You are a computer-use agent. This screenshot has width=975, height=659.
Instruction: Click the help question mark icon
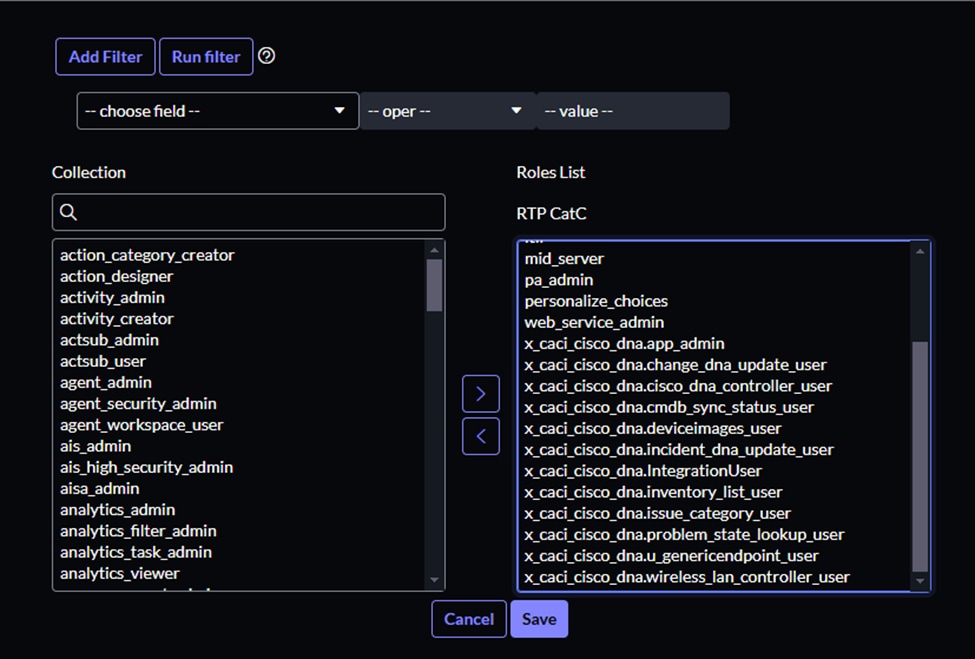(266, 56)
